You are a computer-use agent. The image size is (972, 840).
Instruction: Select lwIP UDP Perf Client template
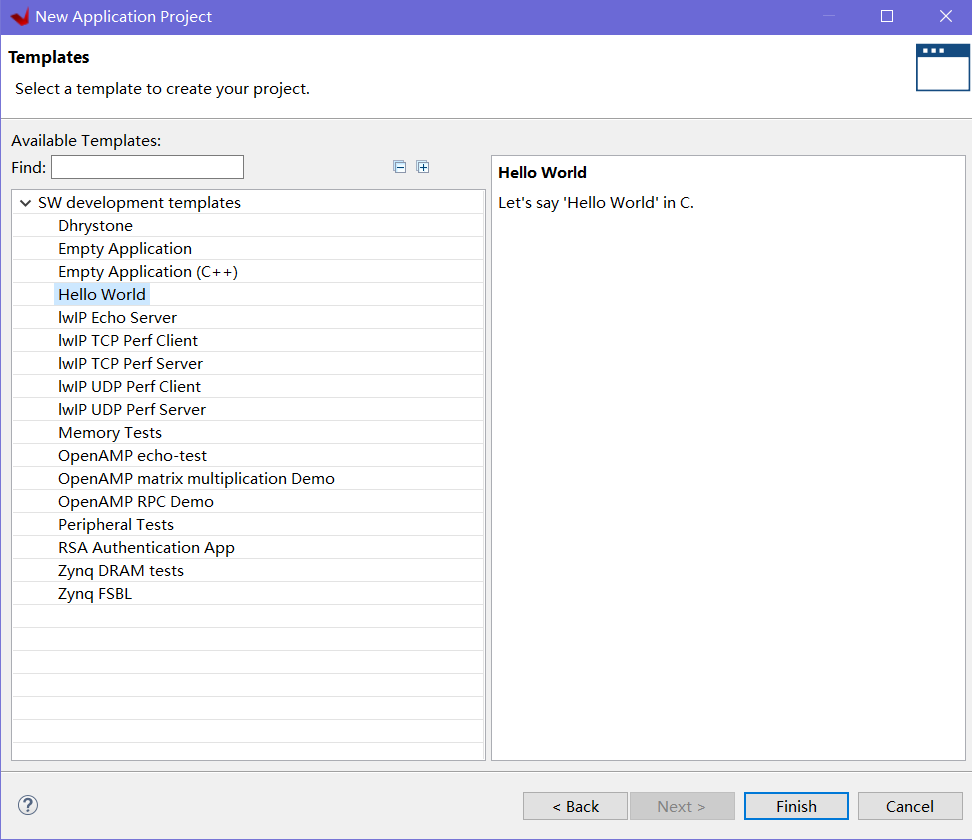(x=130, y=386)
